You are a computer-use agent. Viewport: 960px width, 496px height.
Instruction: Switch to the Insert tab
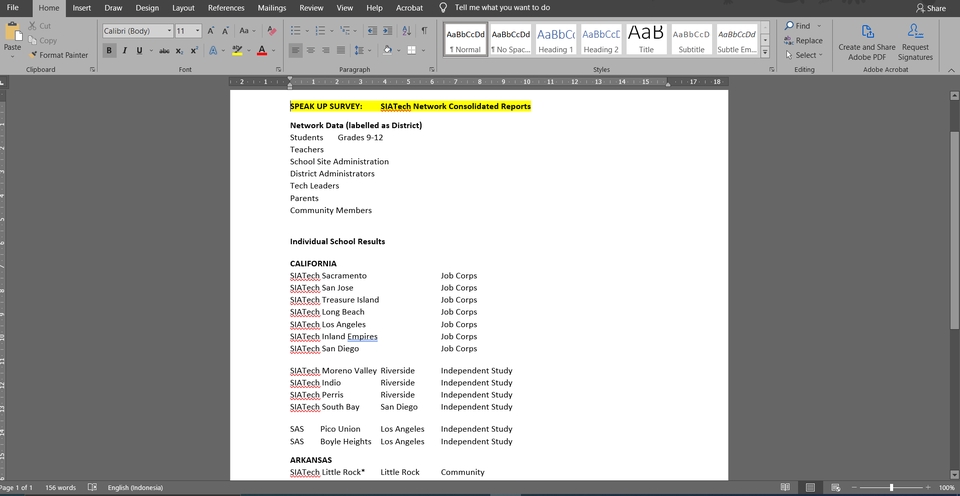(81, 8)
